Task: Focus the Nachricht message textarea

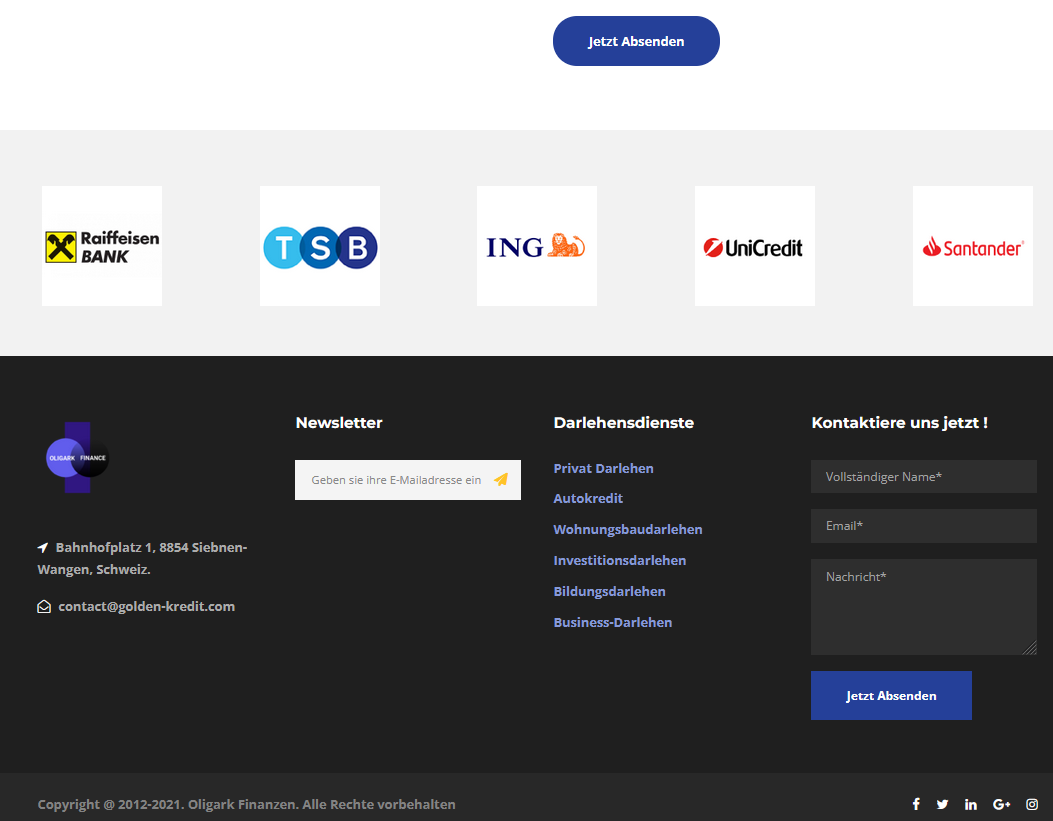Action: coord(923,607)
